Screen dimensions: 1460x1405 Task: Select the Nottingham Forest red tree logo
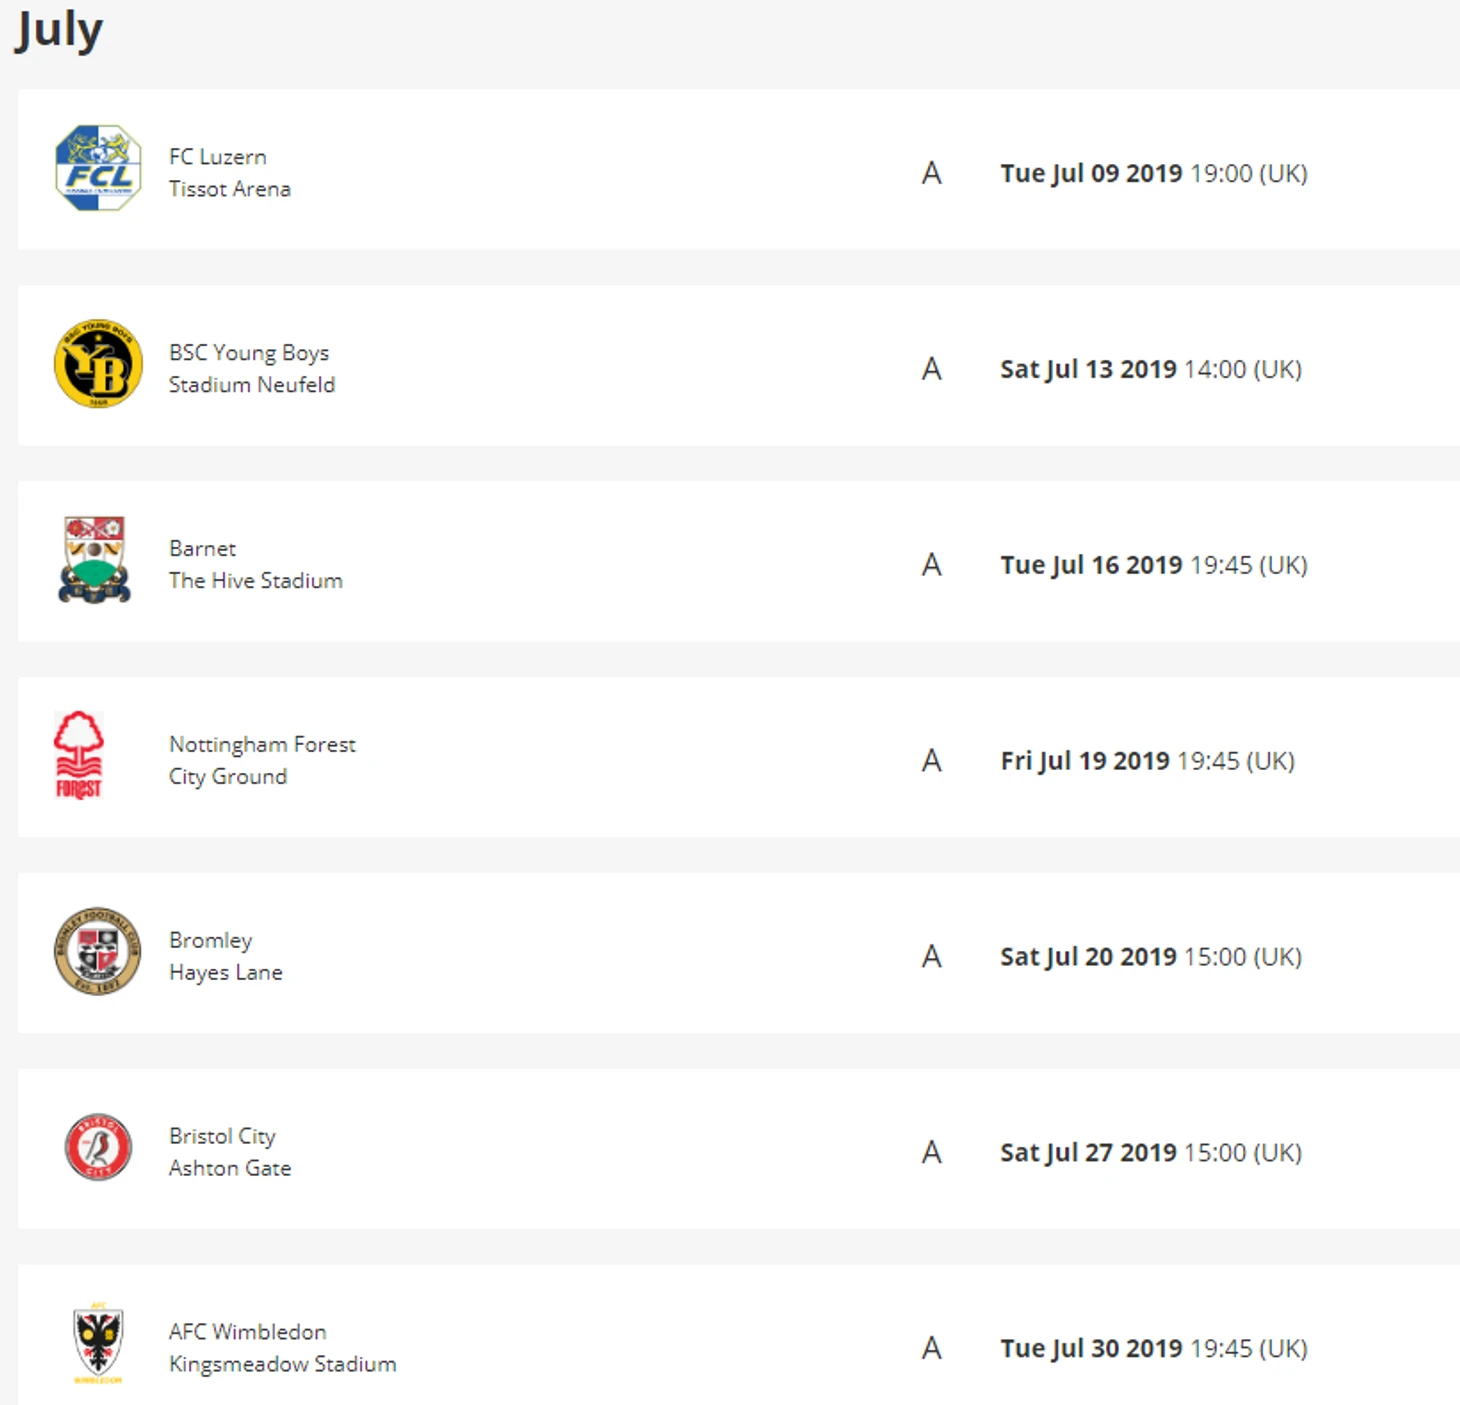point(79,755)
